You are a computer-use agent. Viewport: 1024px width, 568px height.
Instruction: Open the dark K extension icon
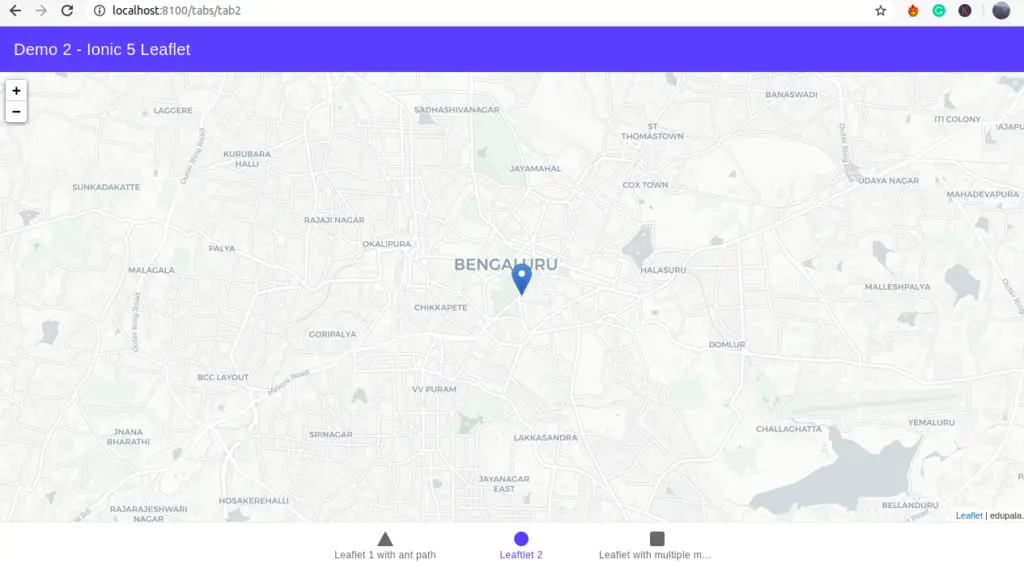pos(965,10)
